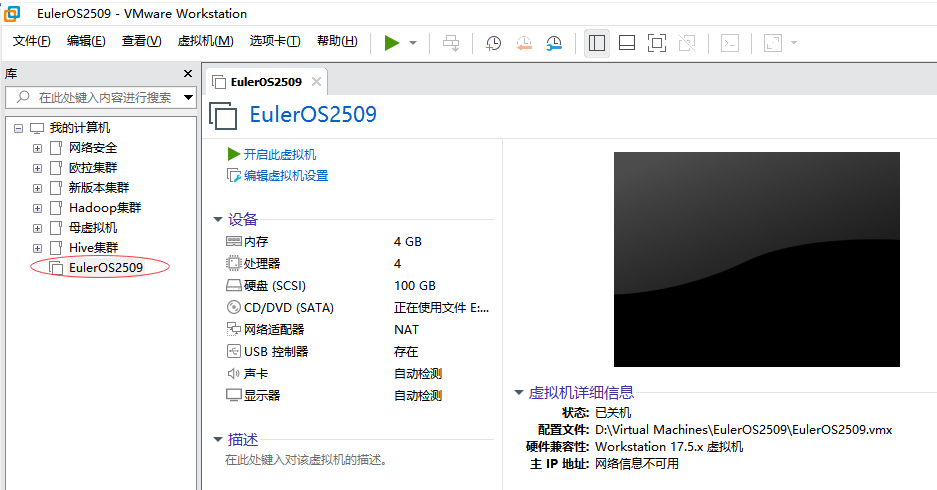Select the Hadoop集群 folder label
937x490 pixels.
(105, 208)
